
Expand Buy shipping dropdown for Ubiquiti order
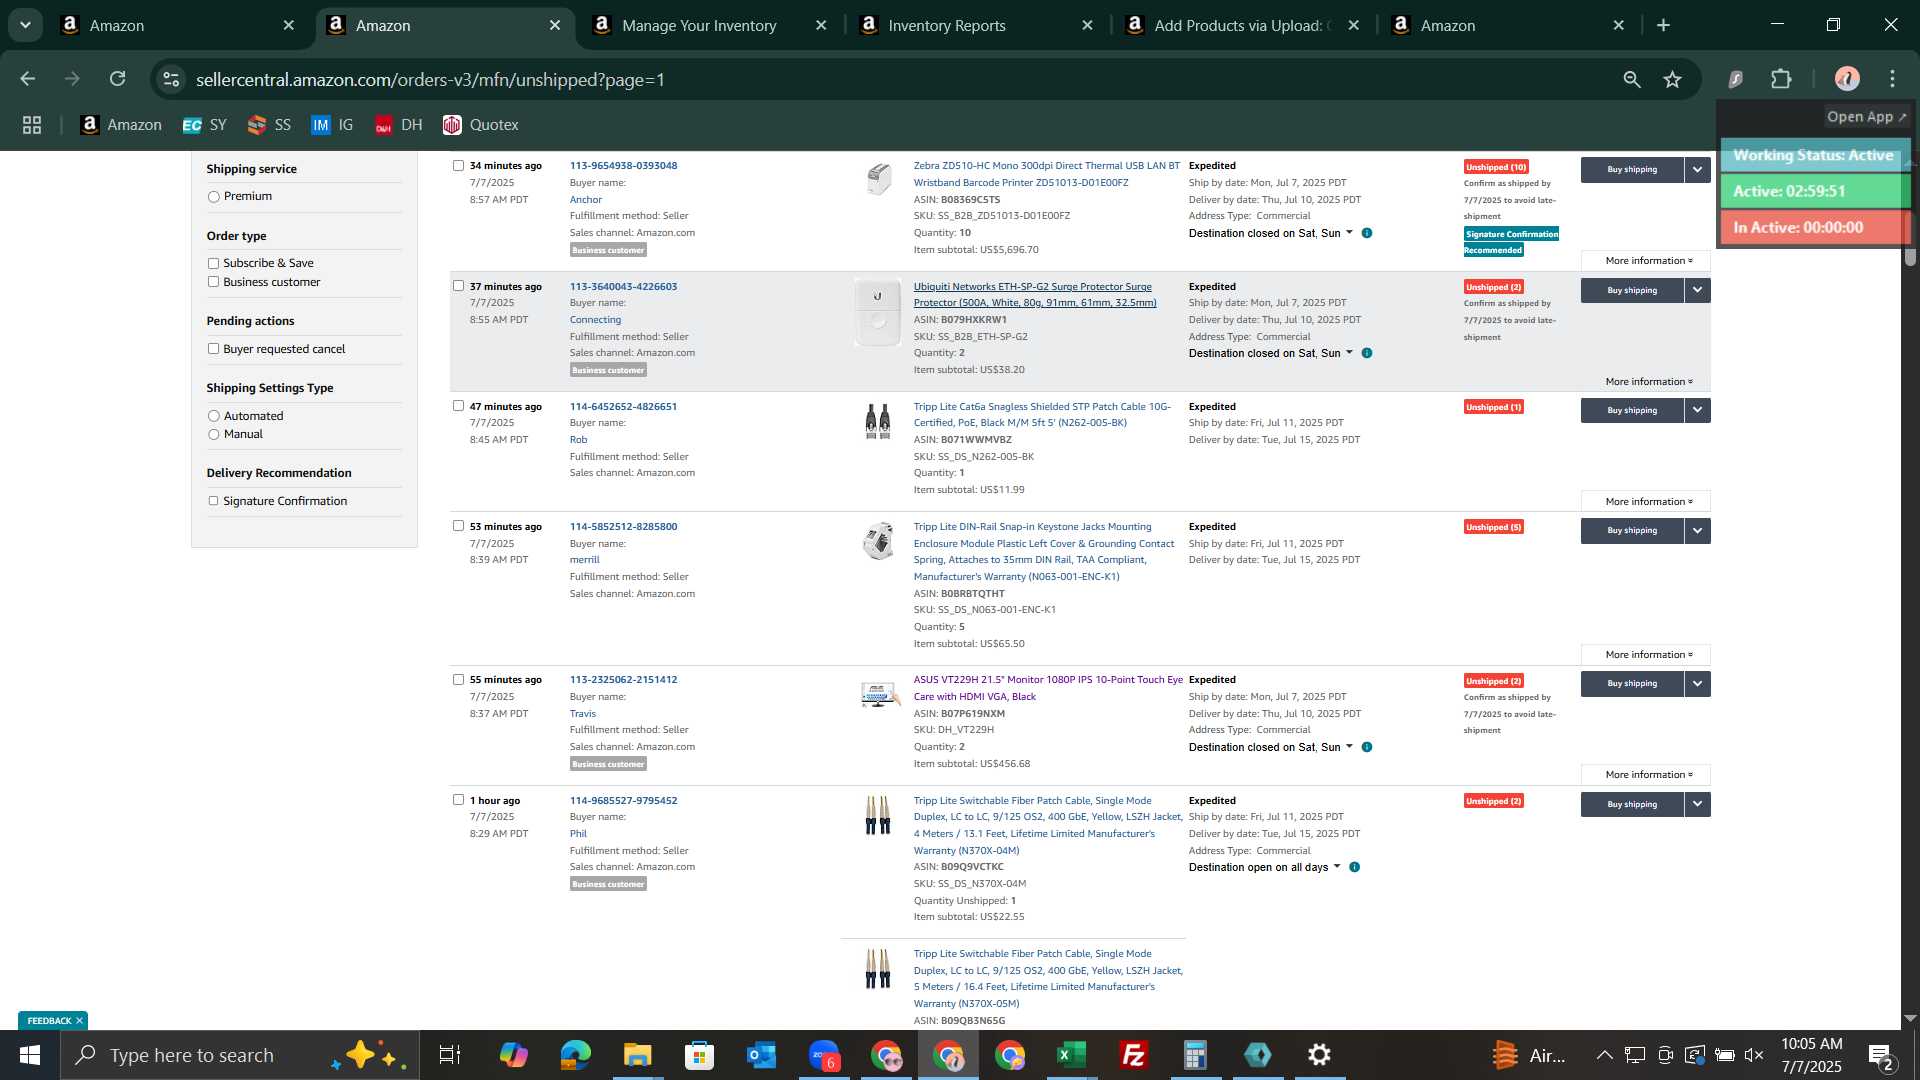pos(1697,290)
